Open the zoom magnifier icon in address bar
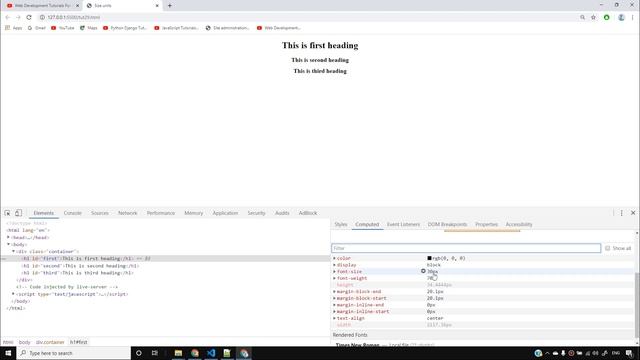The width and height of the screenshot is (640, 360). click(582, 18)
